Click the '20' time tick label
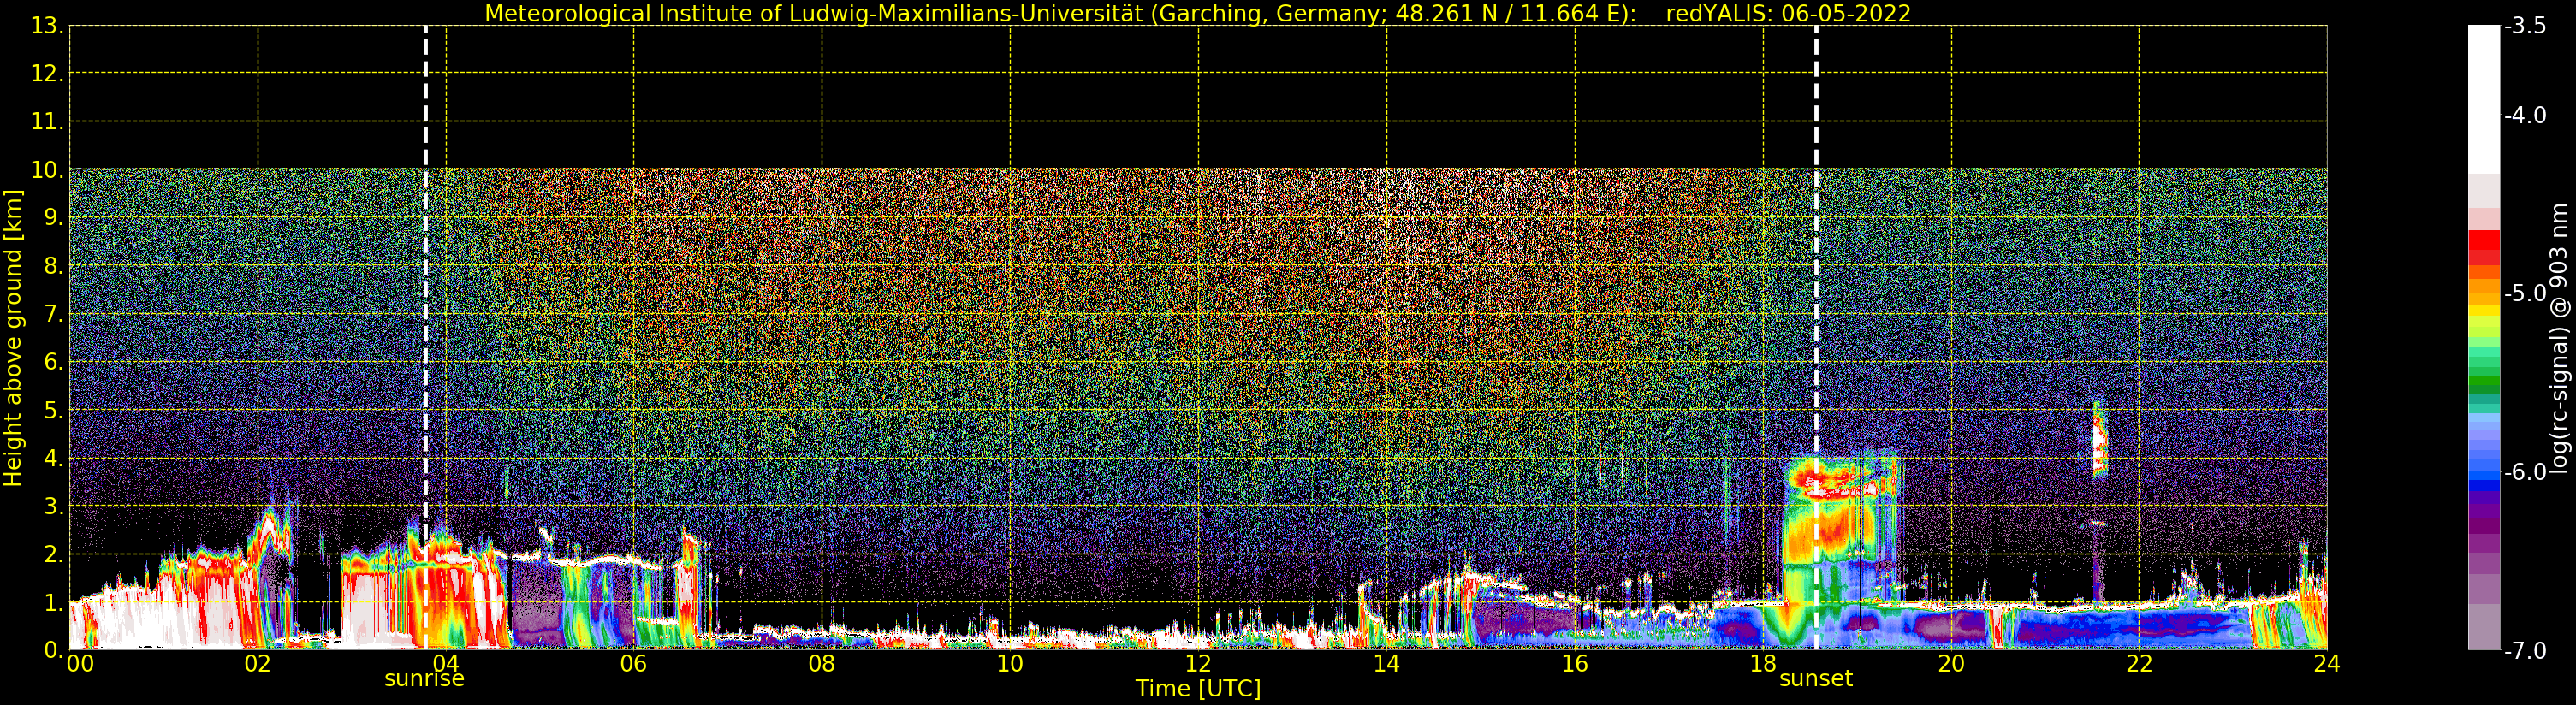Image resolution: width=2576 pixels, height=705 pixels. pyautogui.click(x=1951, y=663)
